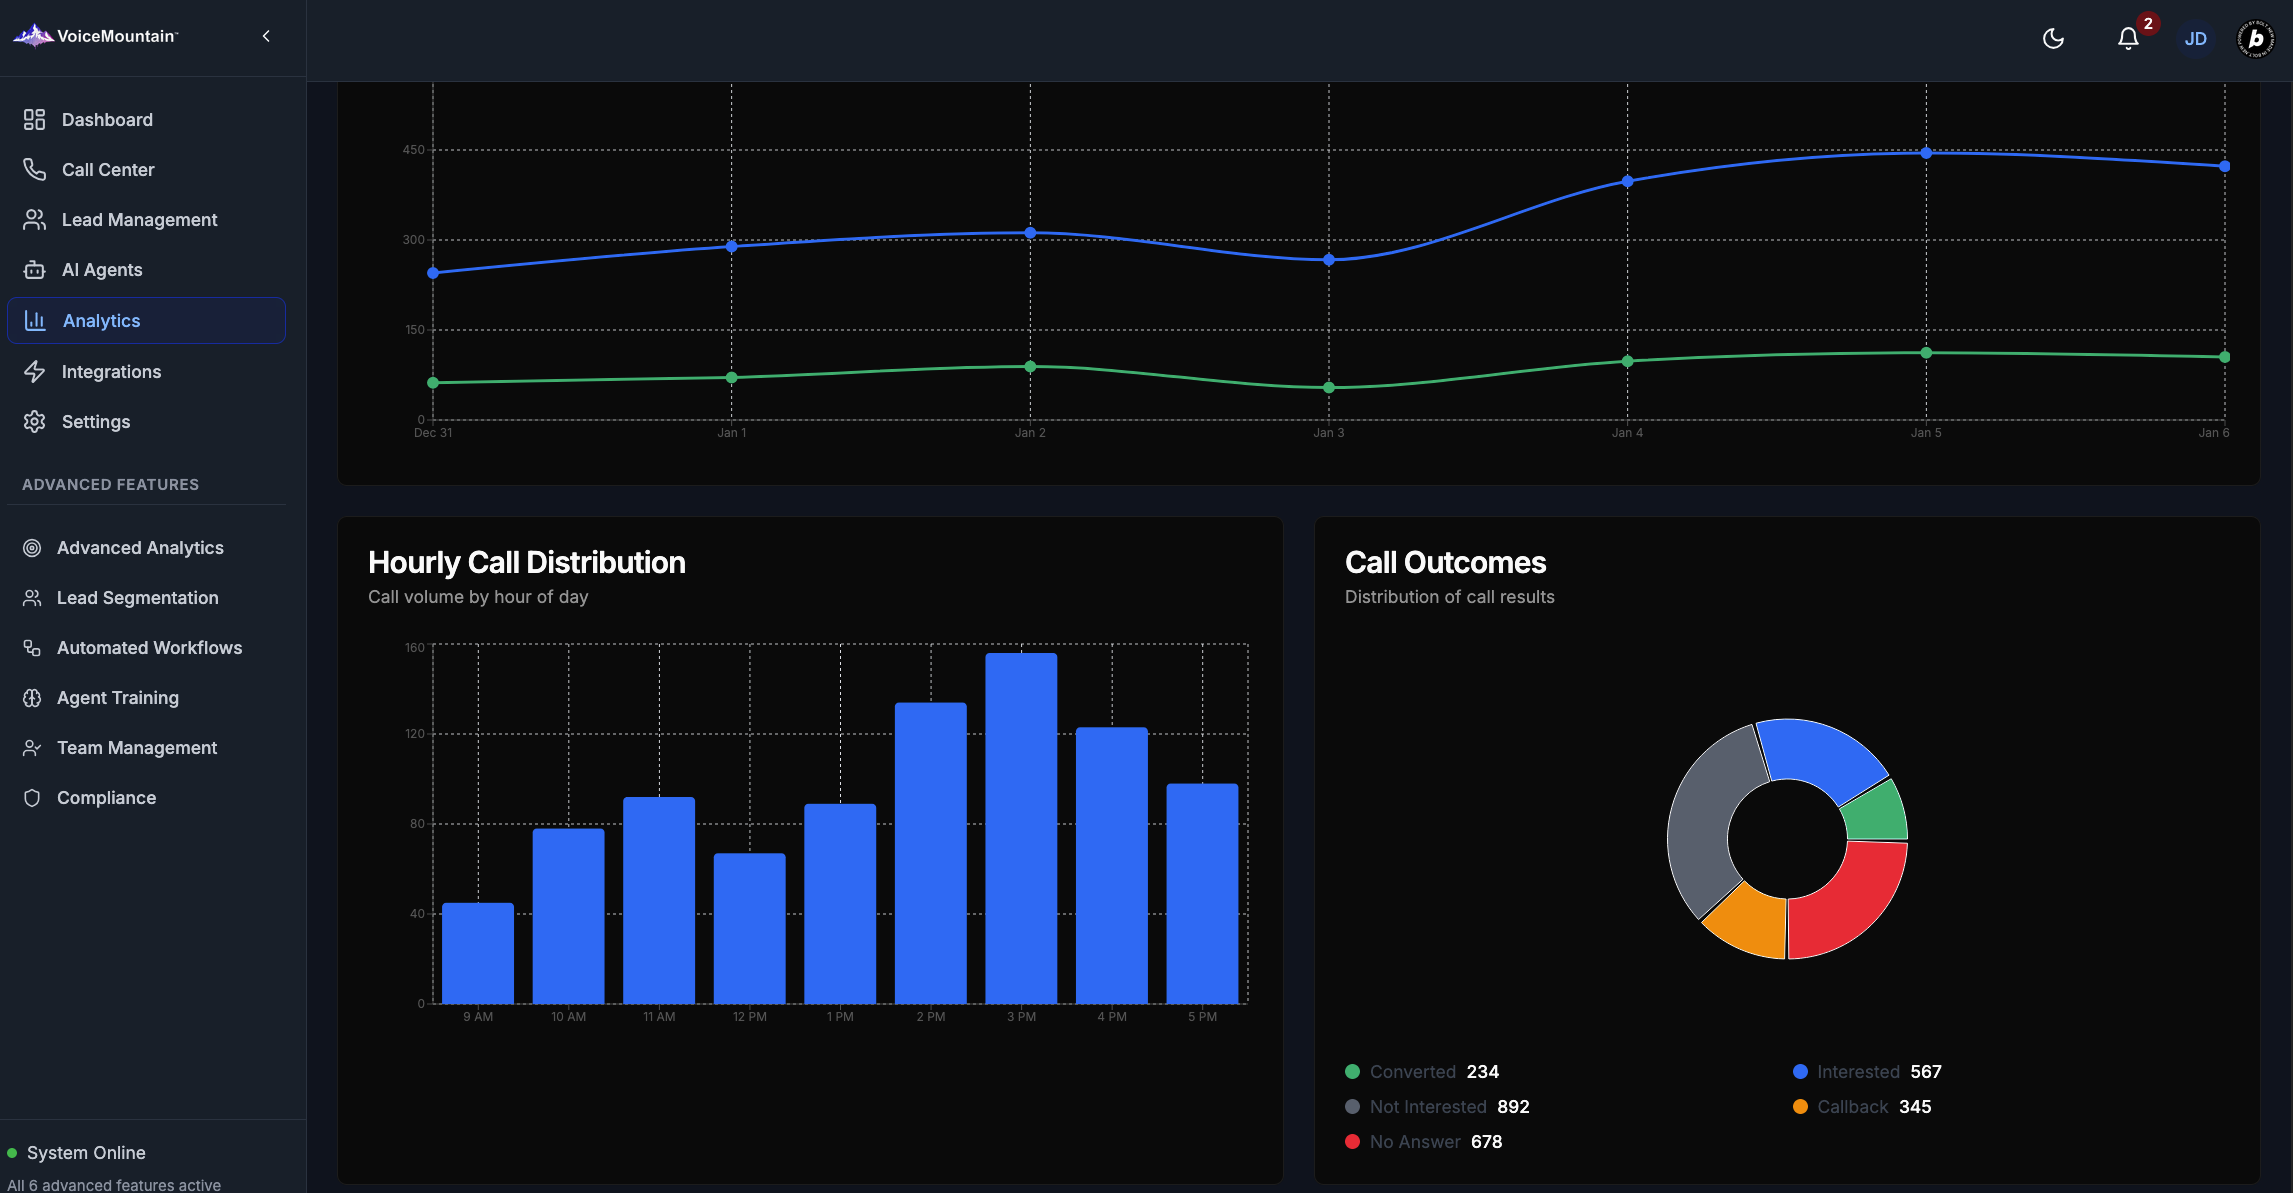Click the green Converted legend dot
This screenshot has width=2293, height=1193.
[x=1352, y=1072]
